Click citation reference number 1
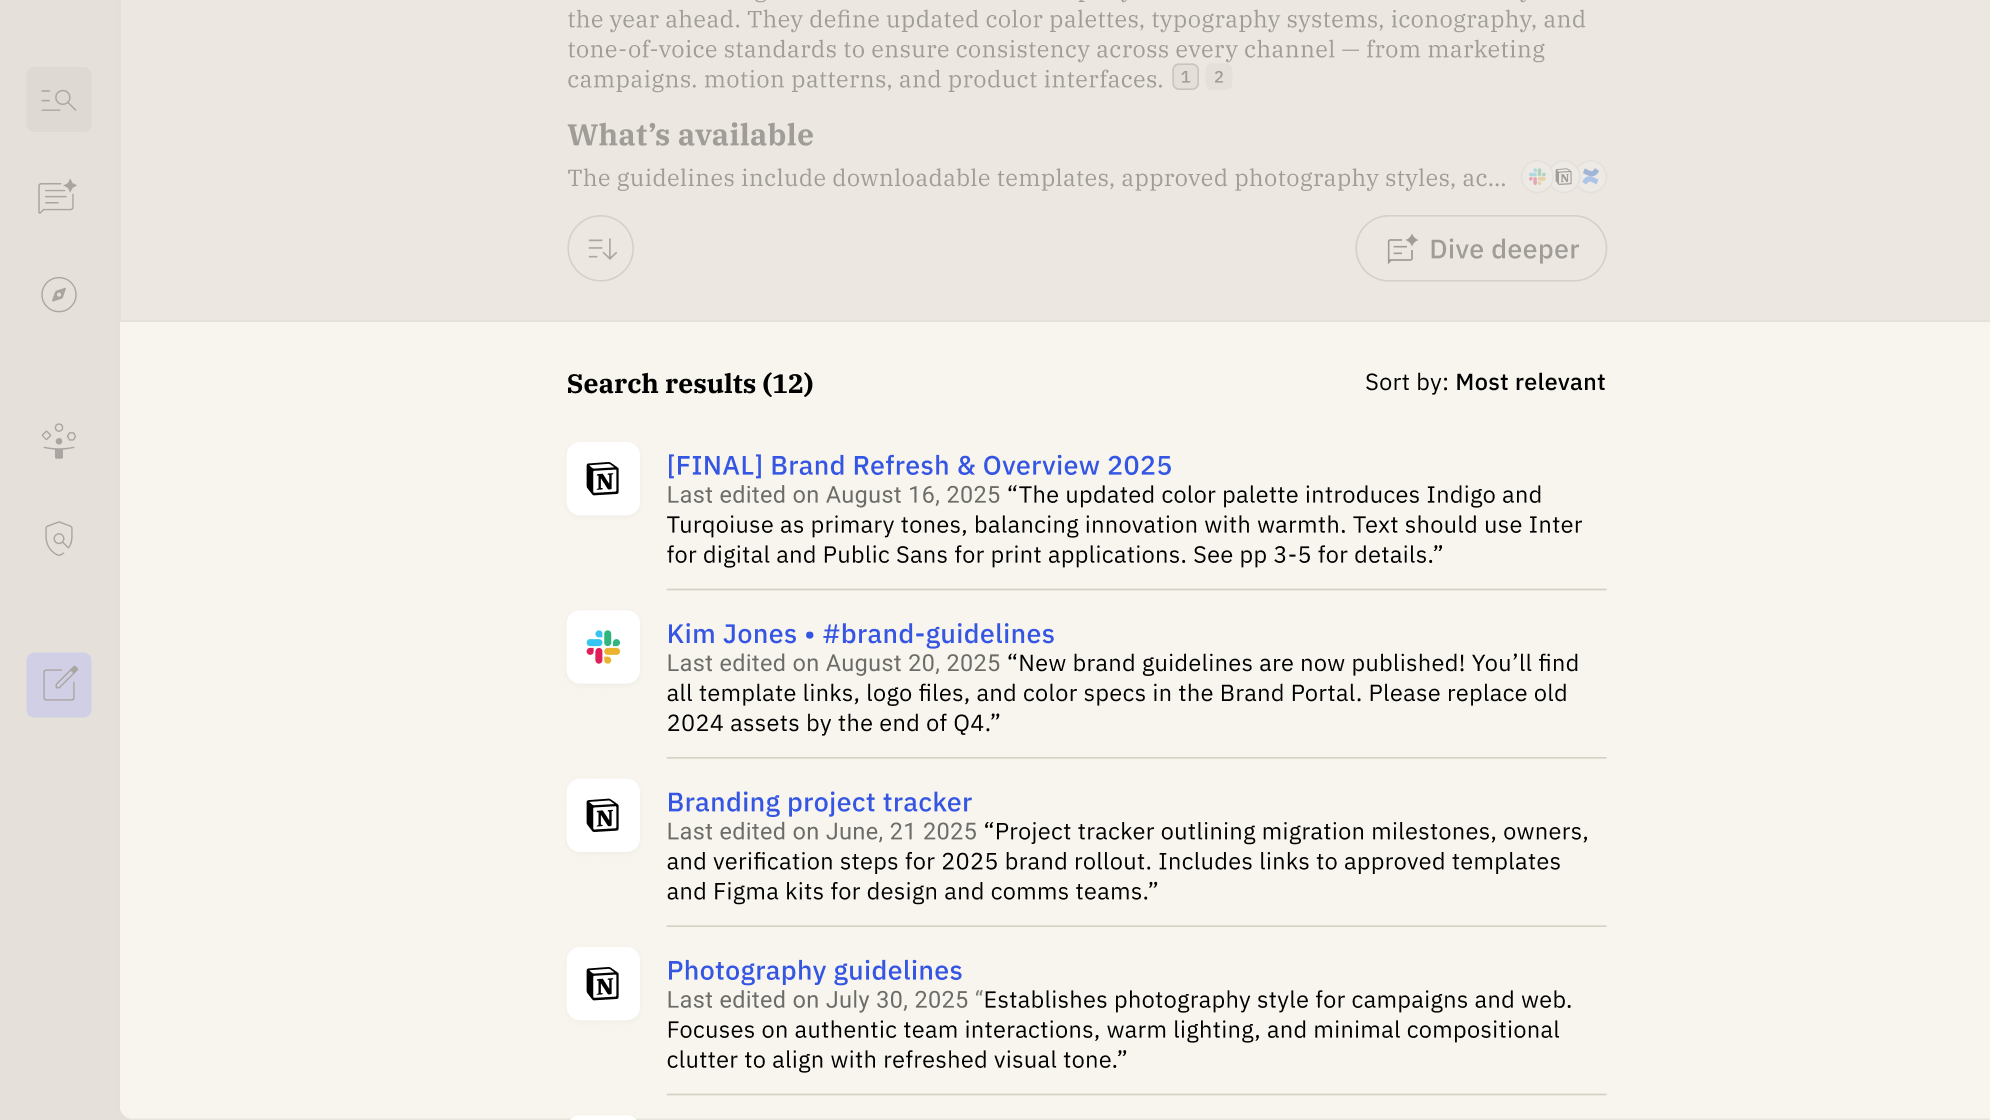This screenshot has height=1120, width=1990. pyautogui.click(x=1185, y=77)
